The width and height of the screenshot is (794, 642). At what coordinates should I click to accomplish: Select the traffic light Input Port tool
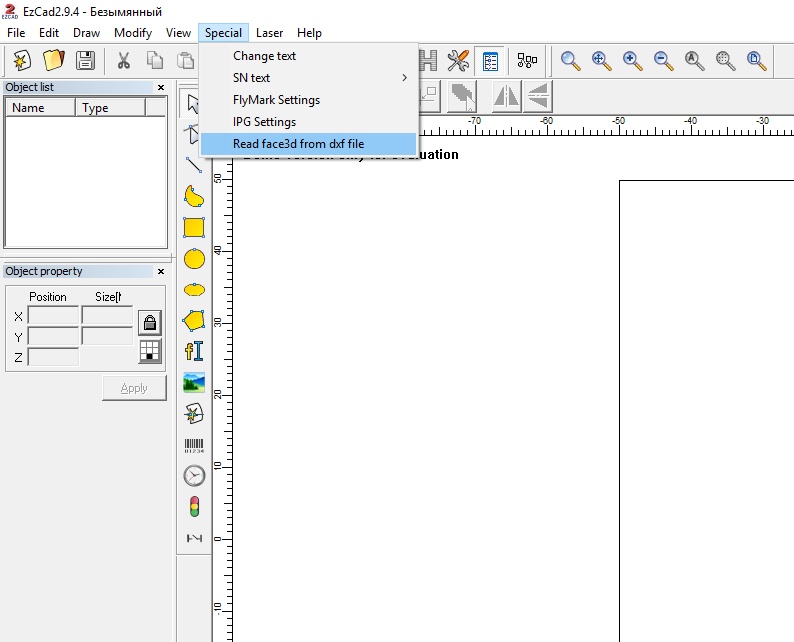coord(194,506)
